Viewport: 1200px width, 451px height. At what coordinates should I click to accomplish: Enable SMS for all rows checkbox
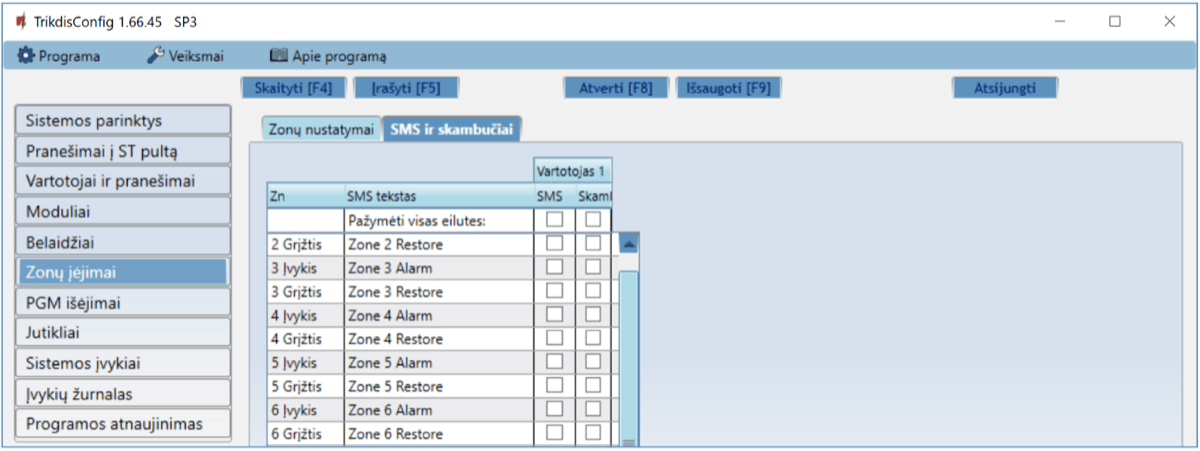(554, 219)
